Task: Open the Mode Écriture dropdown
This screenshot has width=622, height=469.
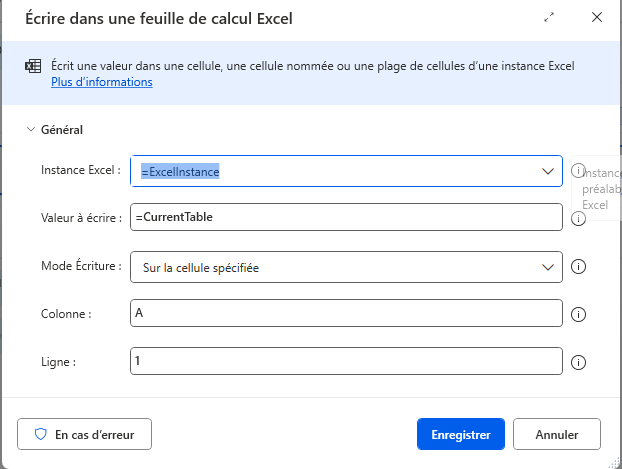Action: (548, 267)
